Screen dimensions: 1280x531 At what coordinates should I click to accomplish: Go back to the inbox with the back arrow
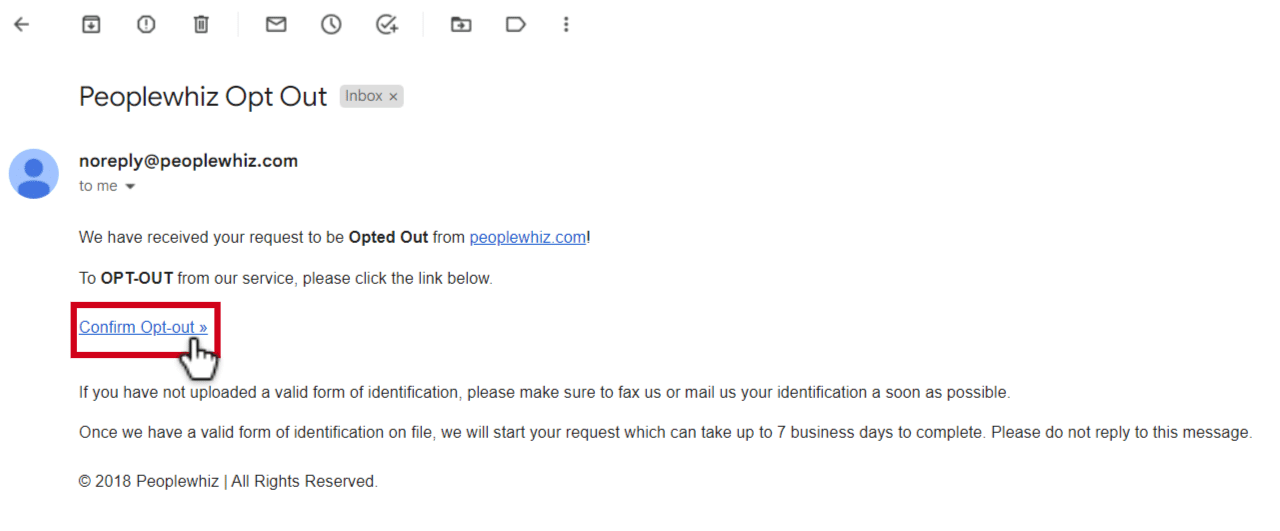click(x=21, y=25)
